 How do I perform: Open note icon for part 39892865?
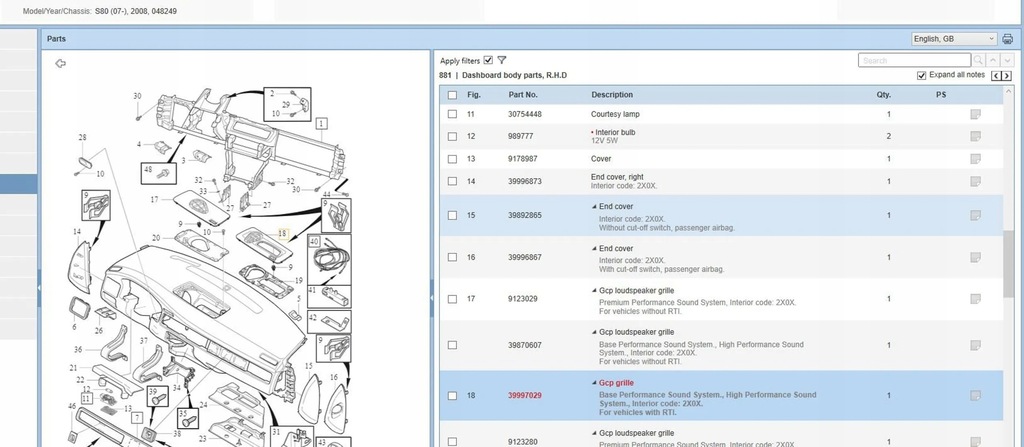(x=976, y=215)
